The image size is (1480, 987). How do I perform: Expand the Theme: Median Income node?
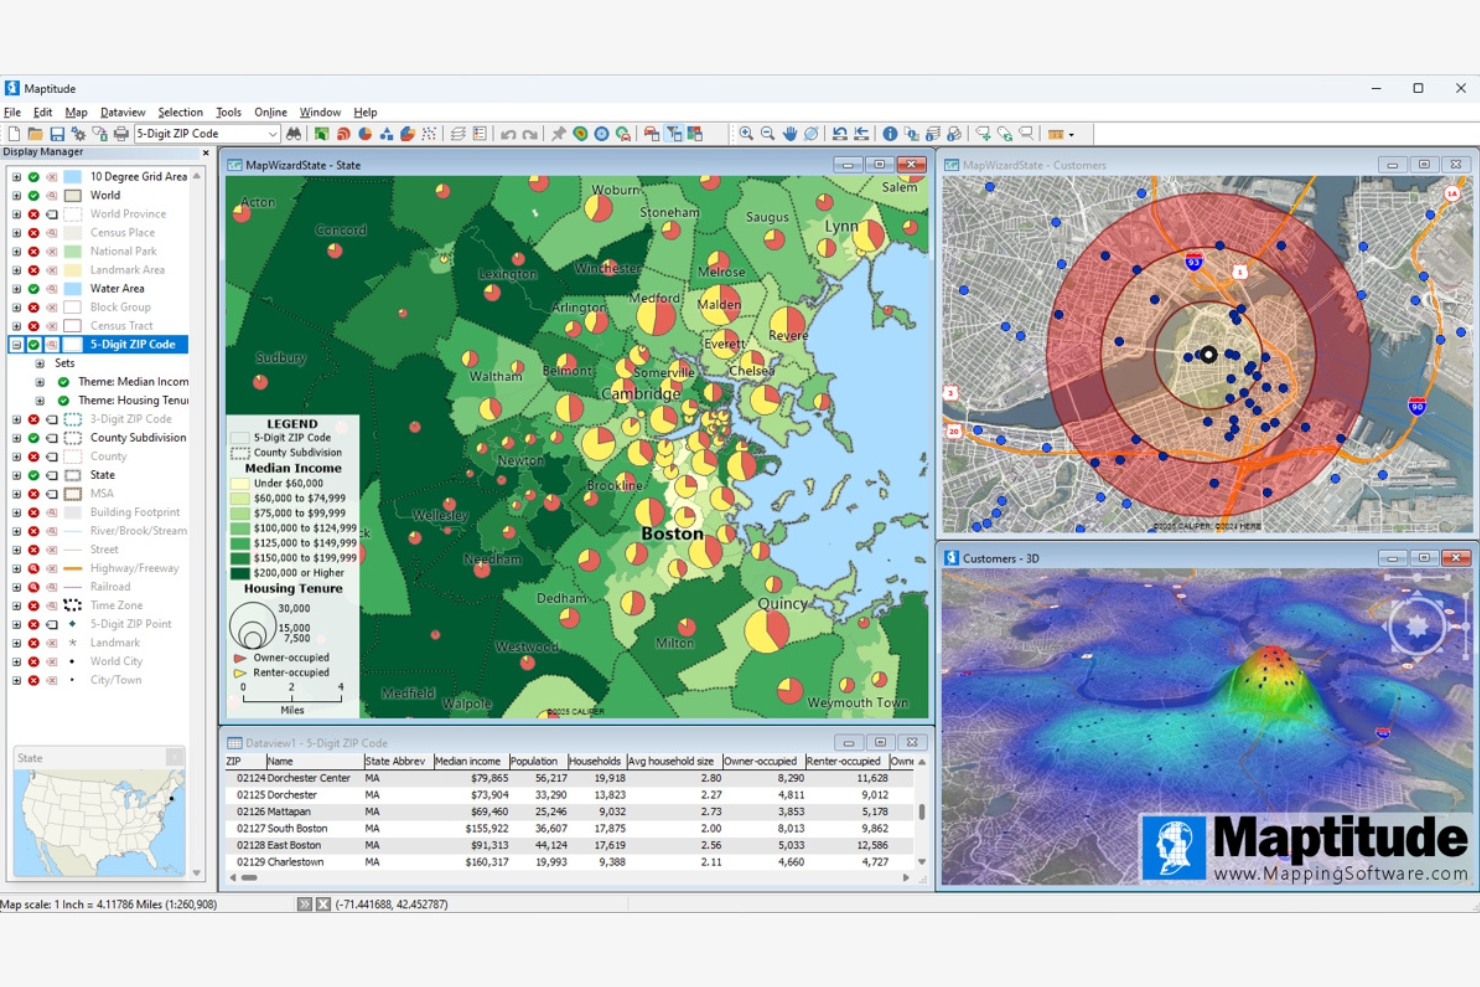tap(38, 381)
